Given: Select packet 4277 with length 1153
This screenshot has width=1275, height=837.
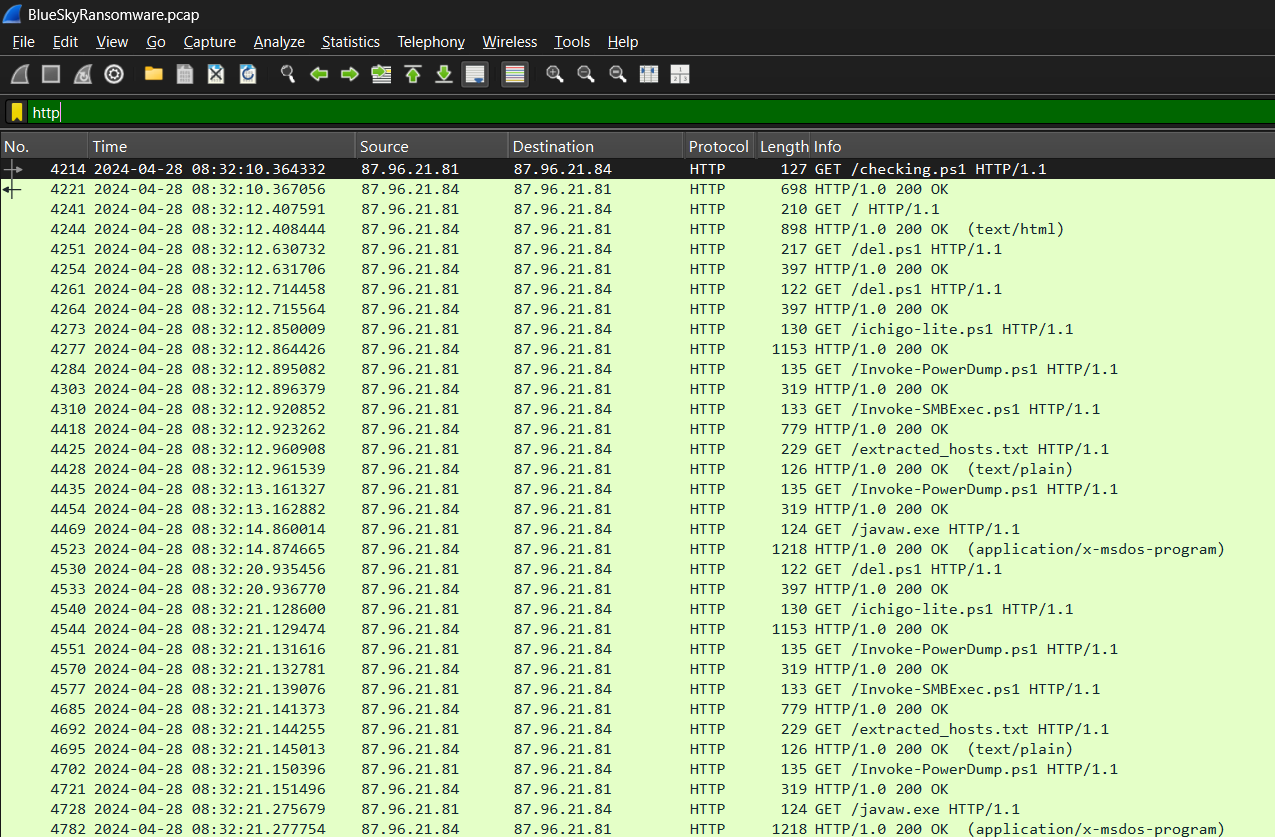Looking at the screenshot, I should 637,349.
